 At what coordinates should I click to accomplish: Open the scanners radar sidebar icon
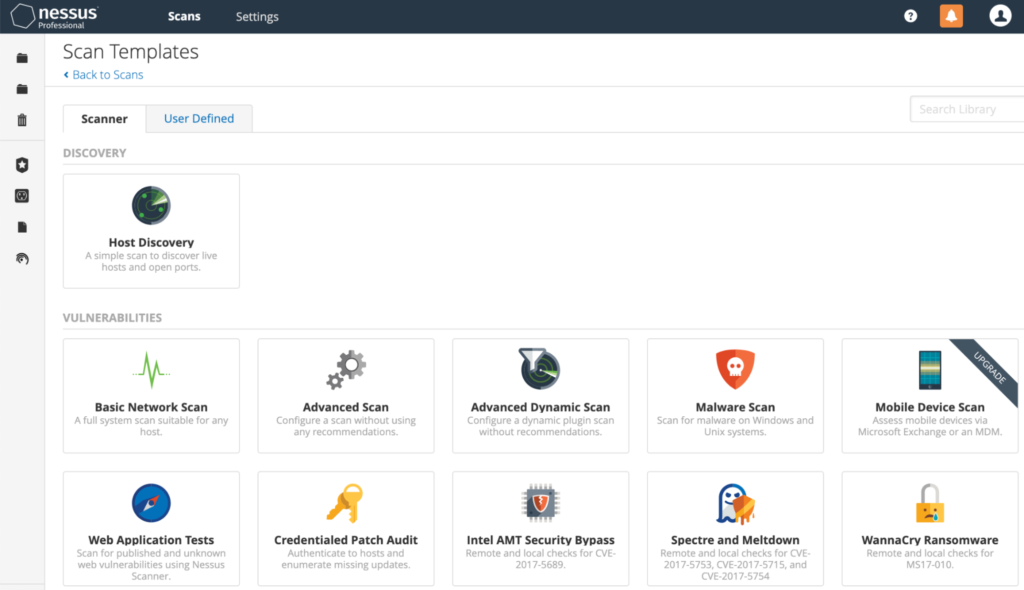22,259
